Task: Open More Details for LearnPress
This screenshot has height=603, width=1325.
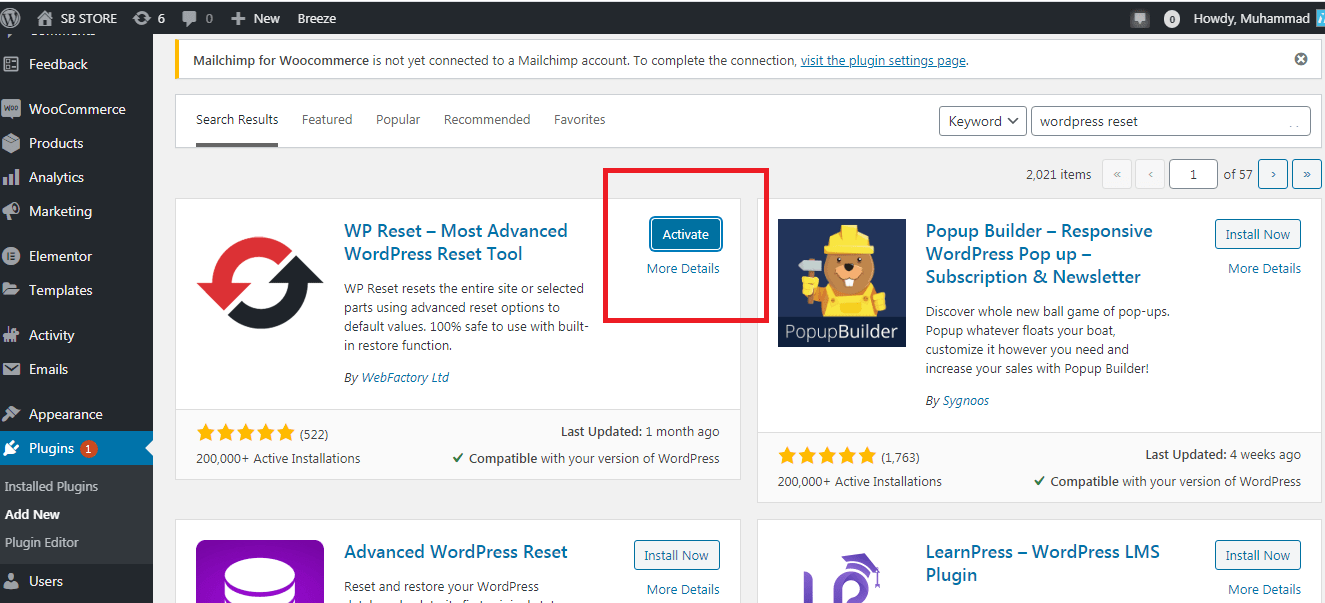Action: pyautogui.click(x=1264, y=589)
